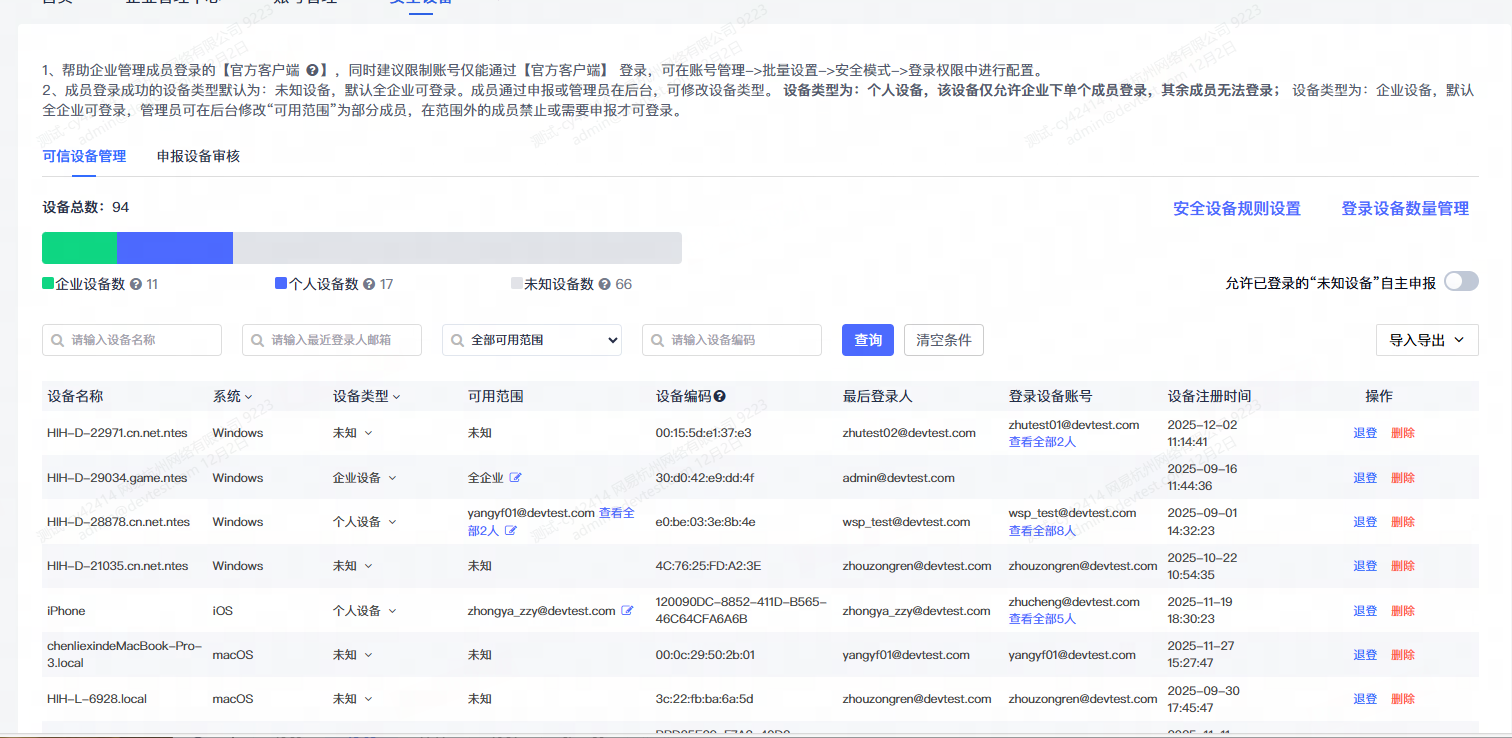Viewport: 1512px width, 738px height.
Task: Click 删除 for HIH-D-21035.cn.net.ntes
Action: click(1403, 566)
